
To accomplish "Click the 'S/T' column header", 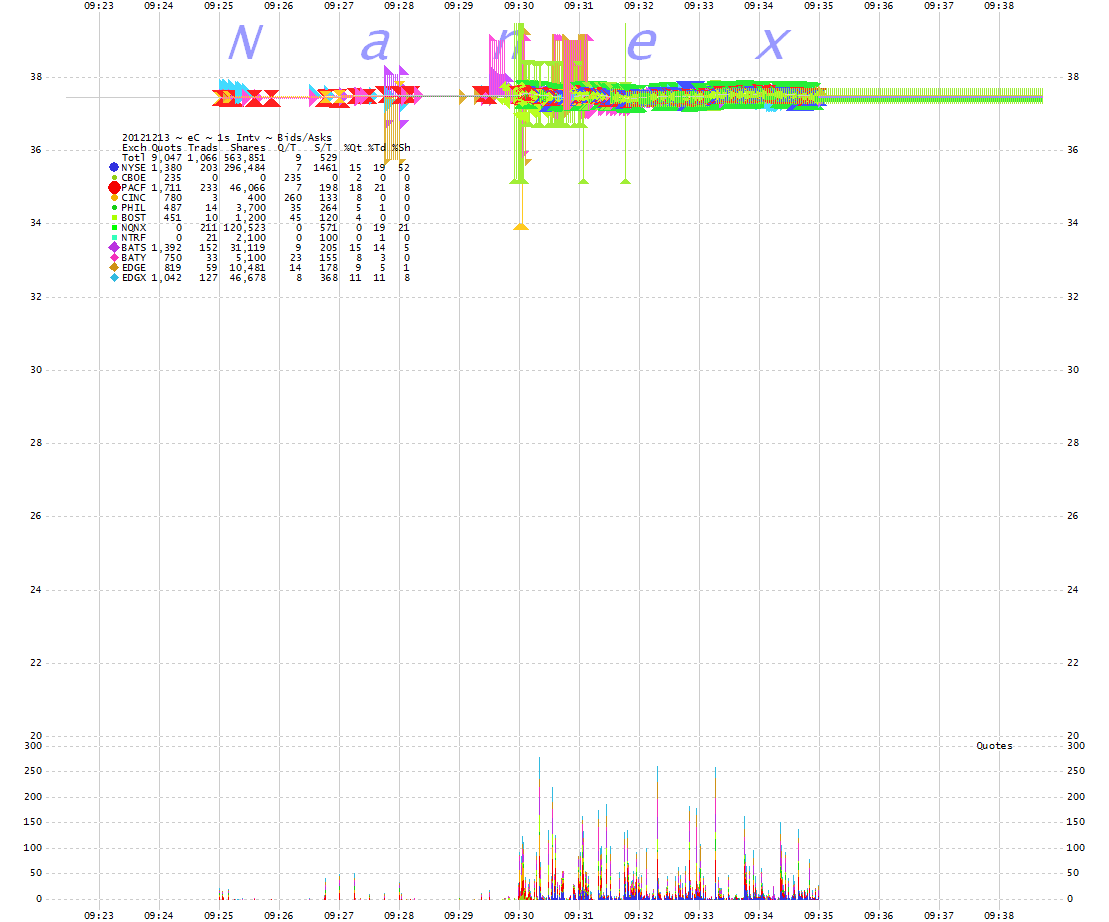I will pos(323,148).
